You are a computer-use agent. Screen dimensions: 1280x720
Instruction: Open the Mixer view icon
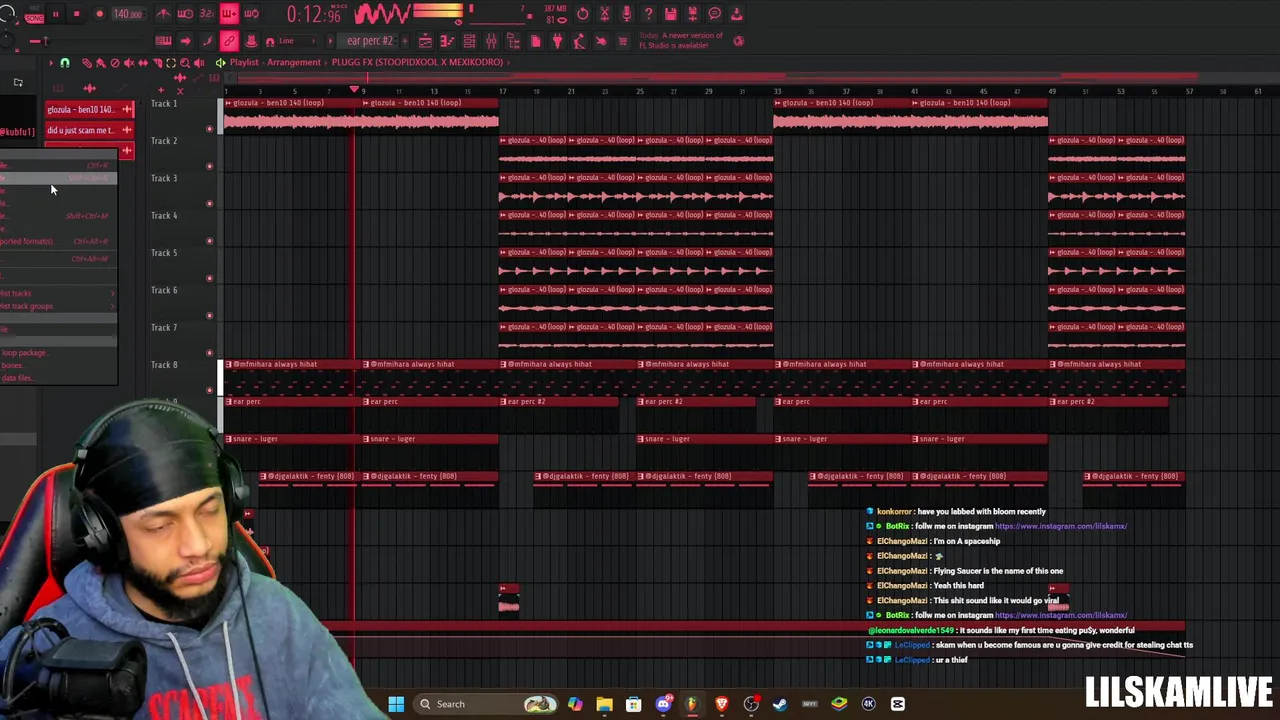coord(491,41)
